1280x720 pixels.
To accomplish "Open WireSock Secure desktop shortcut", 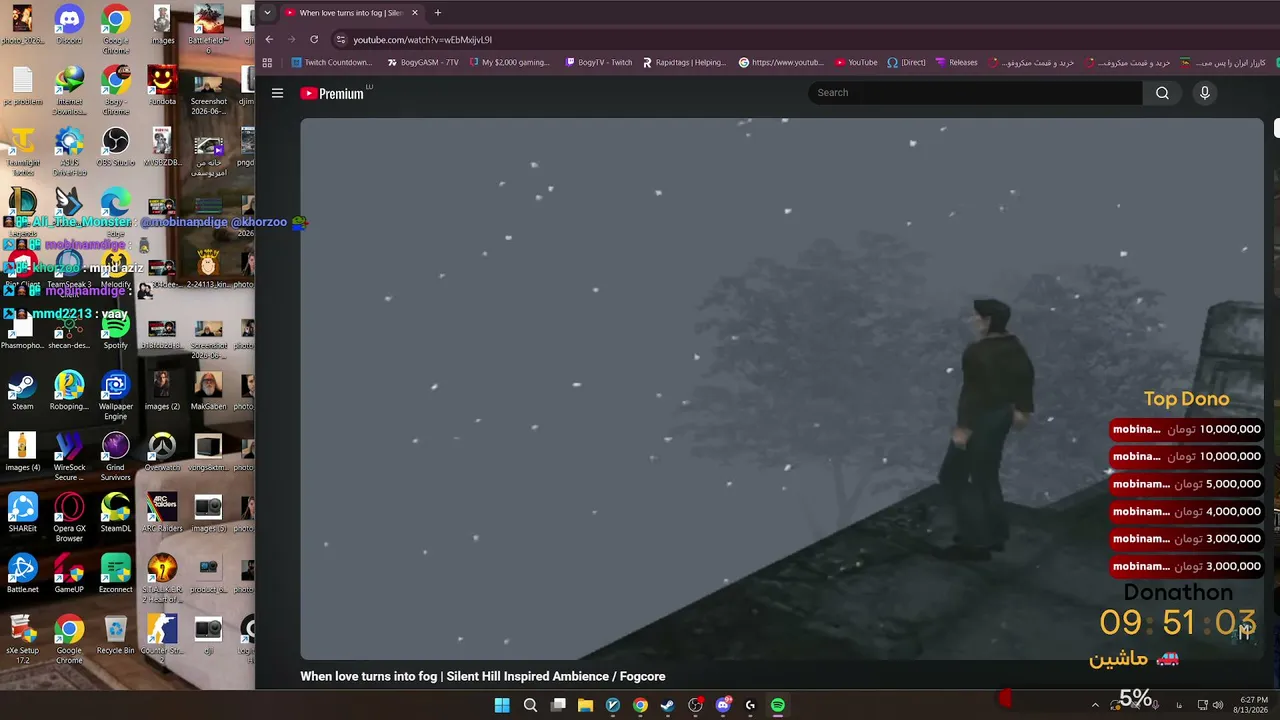I will [x=69, y=457].
